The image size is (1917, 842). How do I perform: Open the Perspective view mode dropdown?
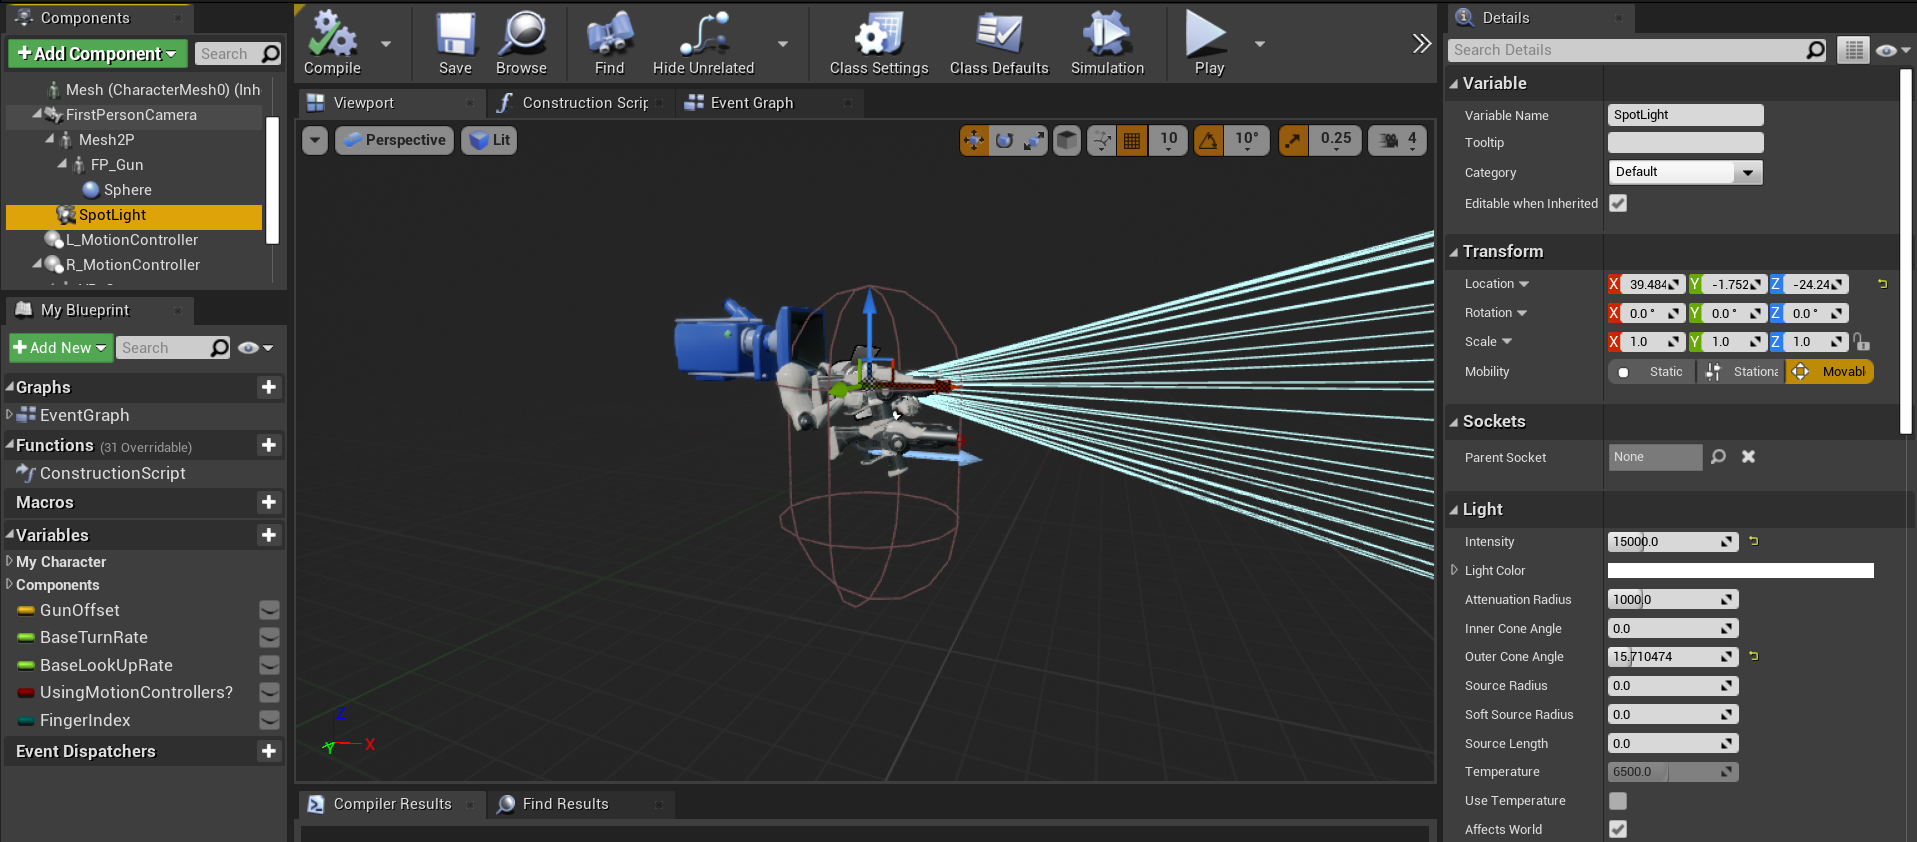(394, 140)
